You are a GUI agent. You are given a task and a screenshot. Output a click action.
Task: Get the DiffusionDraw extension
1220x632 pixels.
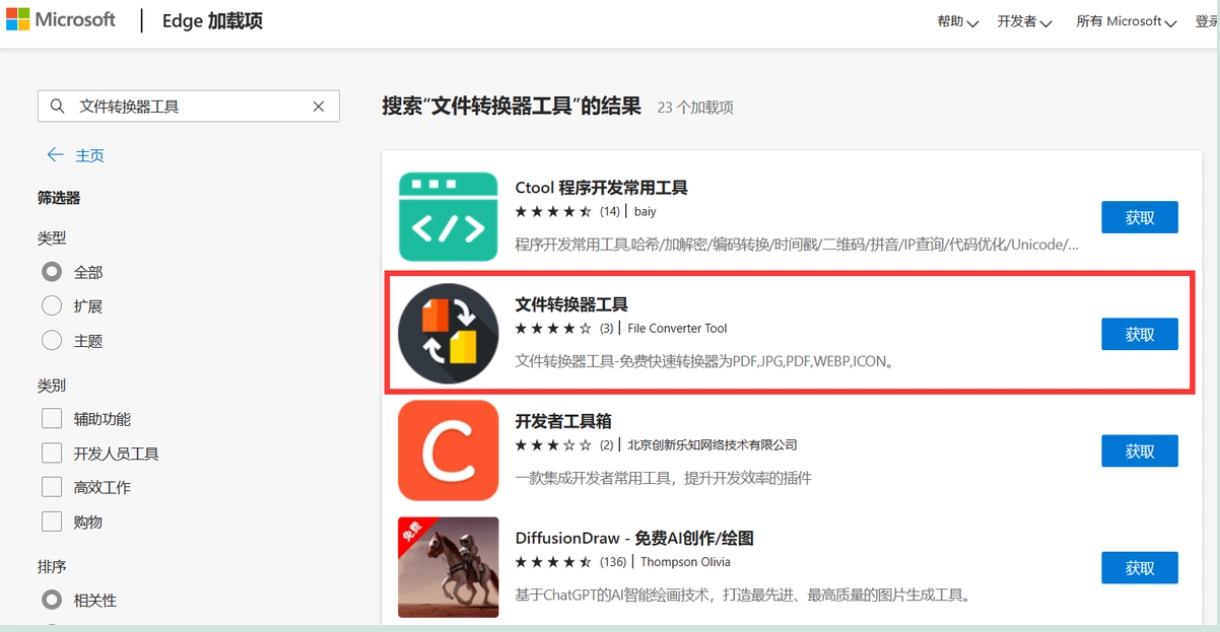1140,567
